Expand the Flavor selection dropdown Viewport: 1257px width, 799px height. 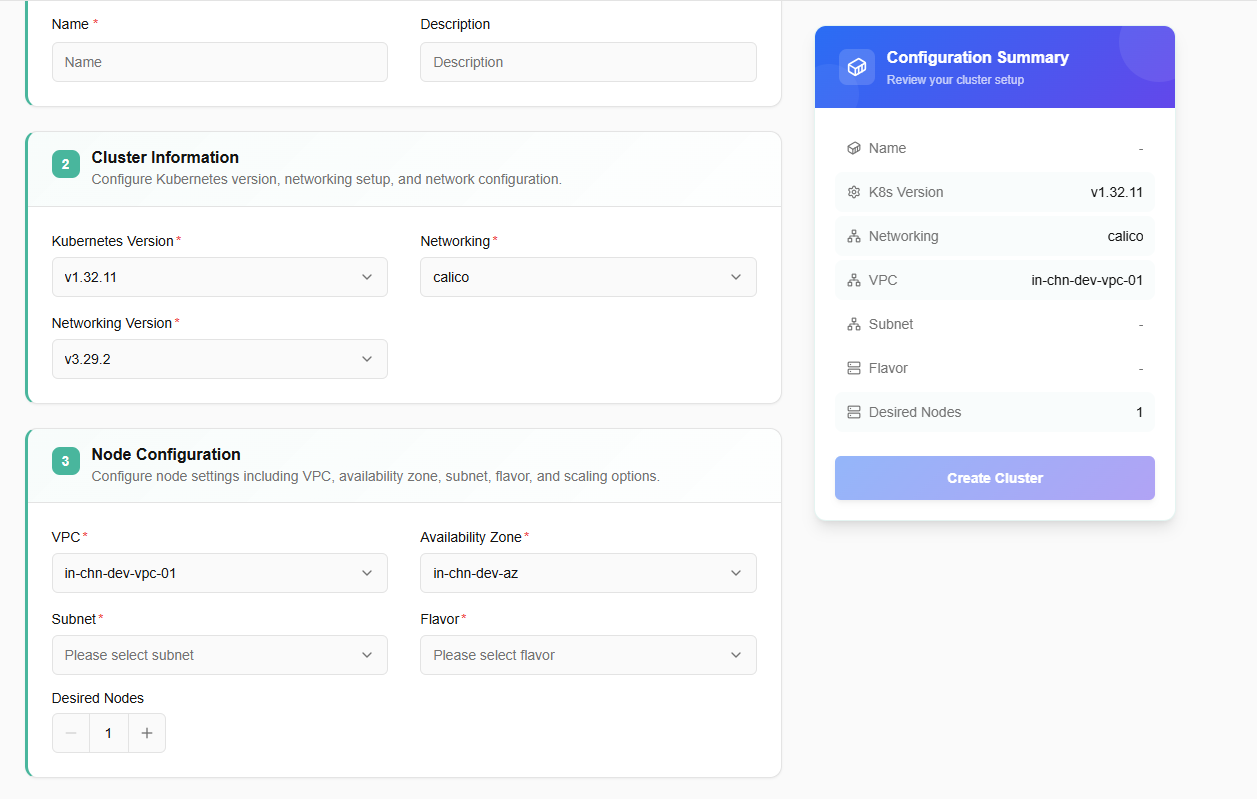pyautogui.click(x=588, y=655)
